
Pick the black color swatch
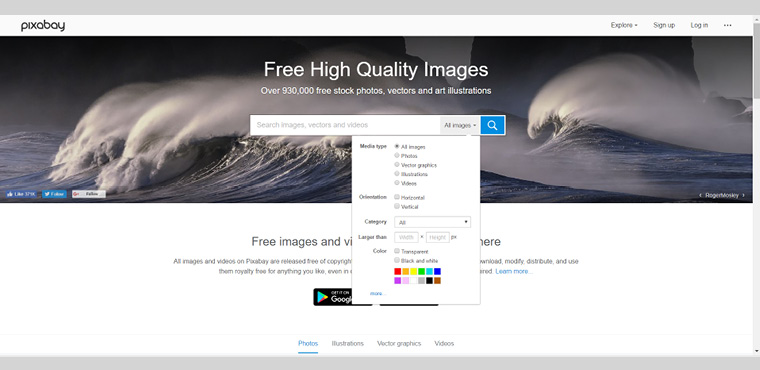tap(429, 280)
